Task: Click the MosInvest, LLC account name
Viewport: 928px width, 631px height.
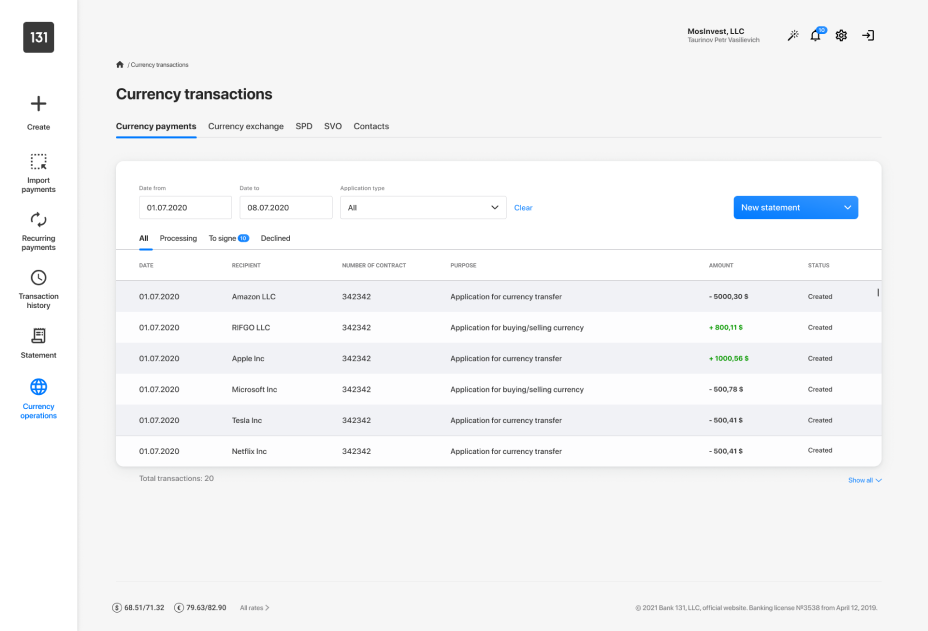Action: click(x=716, y=31)
